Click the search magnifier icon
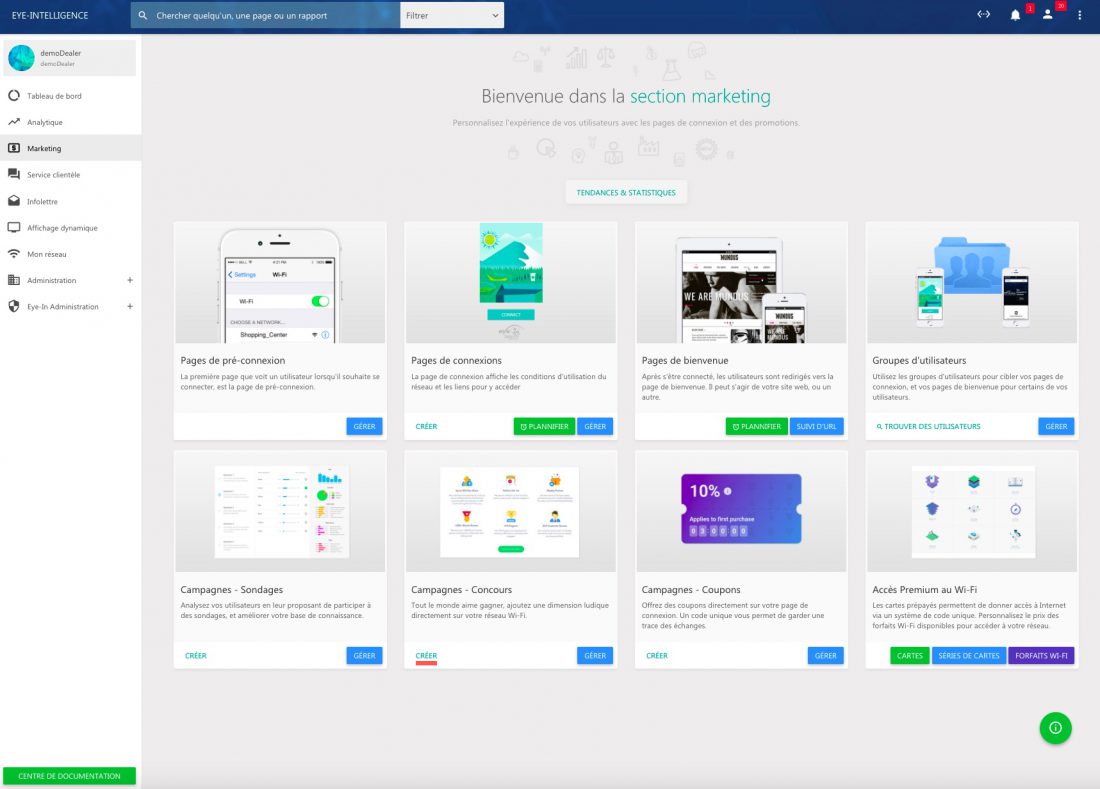This screenshot has width=1100, height=789. (x=144, y=16)
